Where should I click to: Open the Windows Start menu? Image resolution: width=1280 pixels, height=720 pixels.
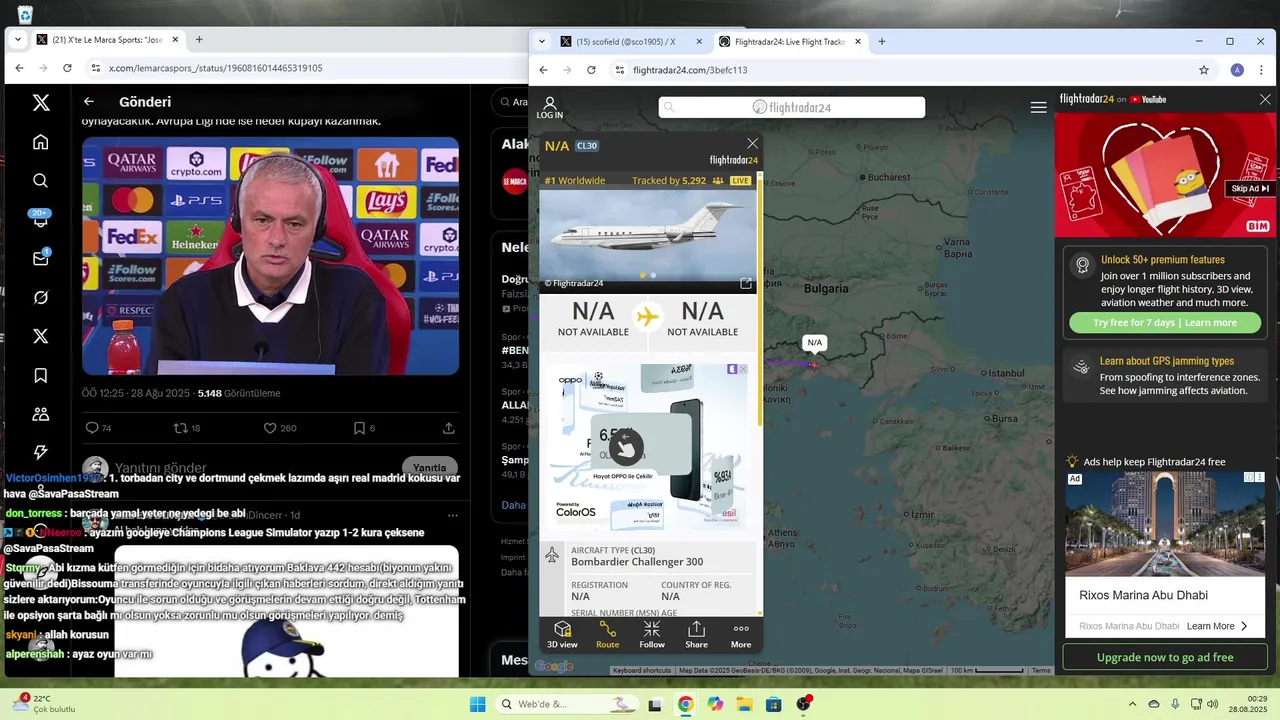477,704
